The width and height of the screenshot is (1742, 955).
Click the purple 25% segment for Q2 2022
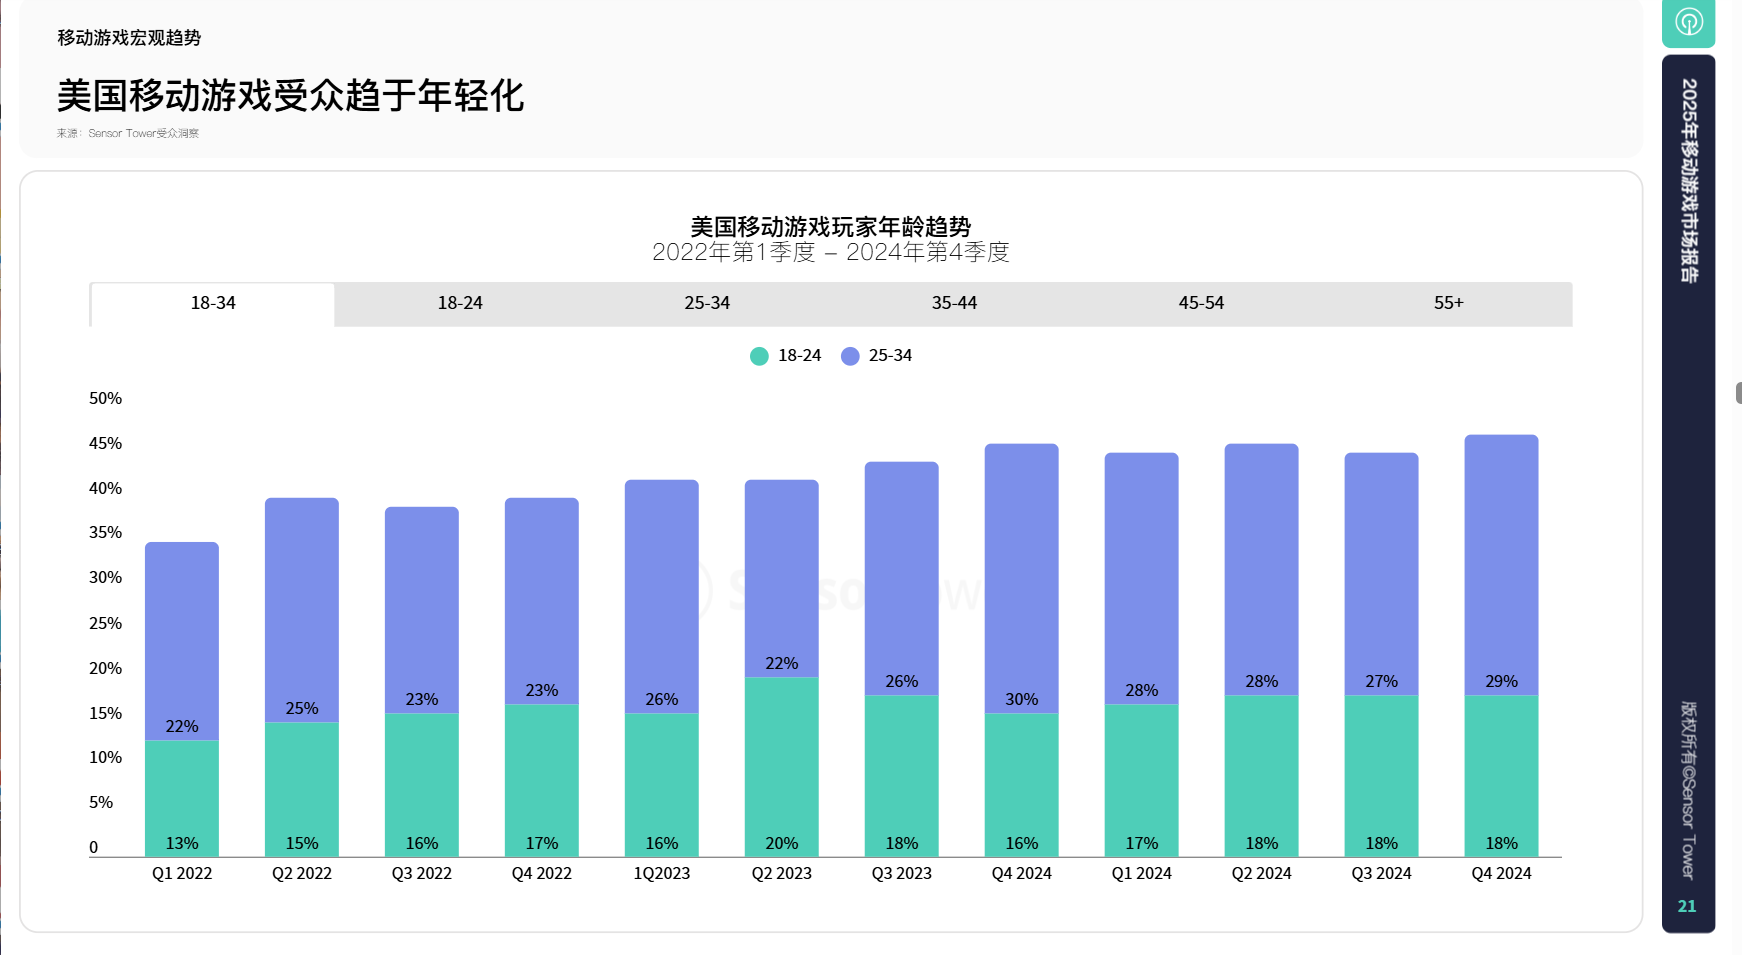(x=302, y=610)
